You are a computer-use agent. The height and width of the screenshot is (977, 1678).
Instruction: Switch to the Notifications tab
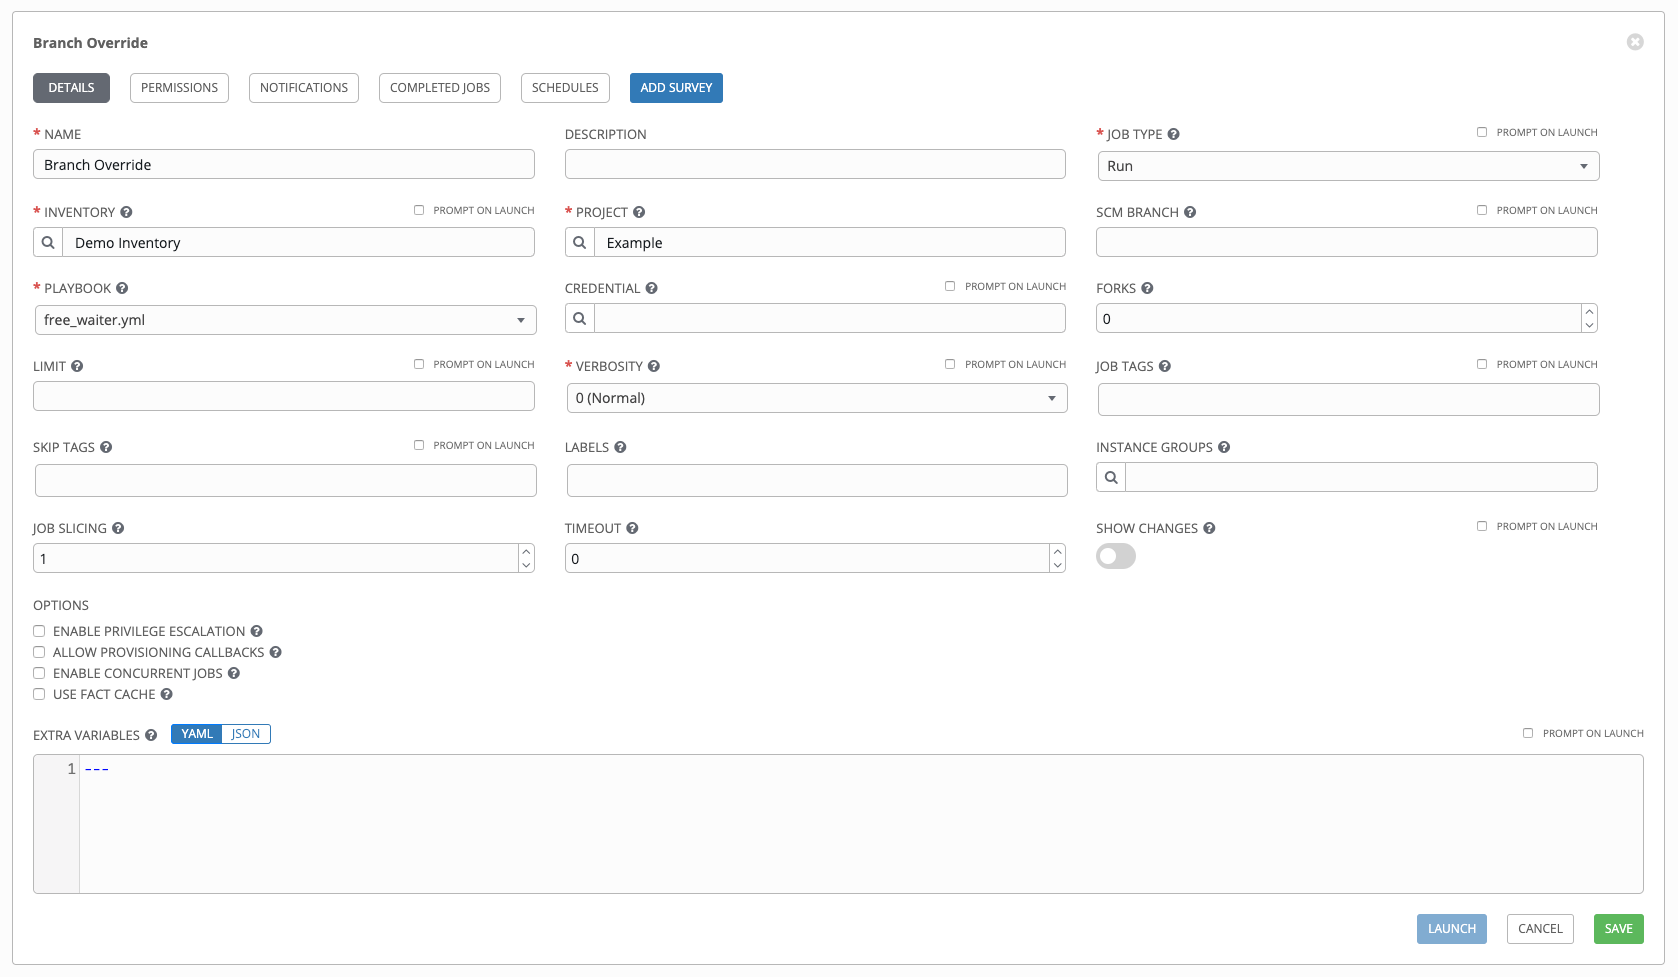tap(304, 88)
